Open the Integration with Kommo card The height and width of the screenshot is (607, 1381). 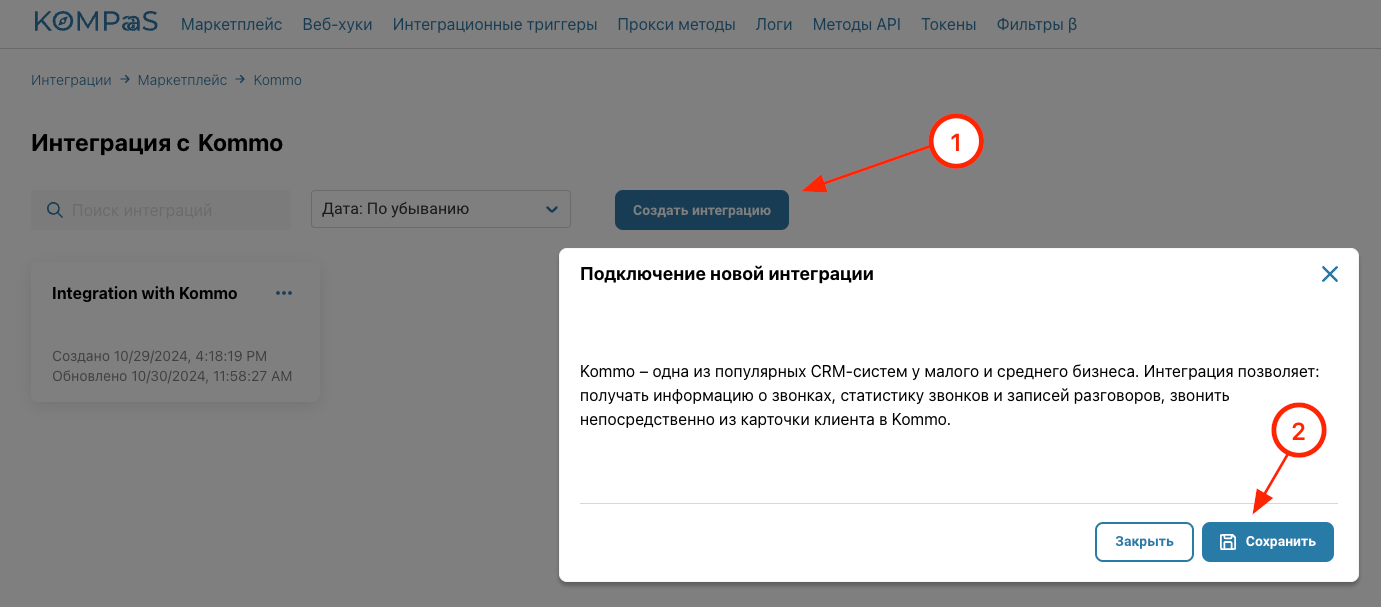tap(175, 333)
